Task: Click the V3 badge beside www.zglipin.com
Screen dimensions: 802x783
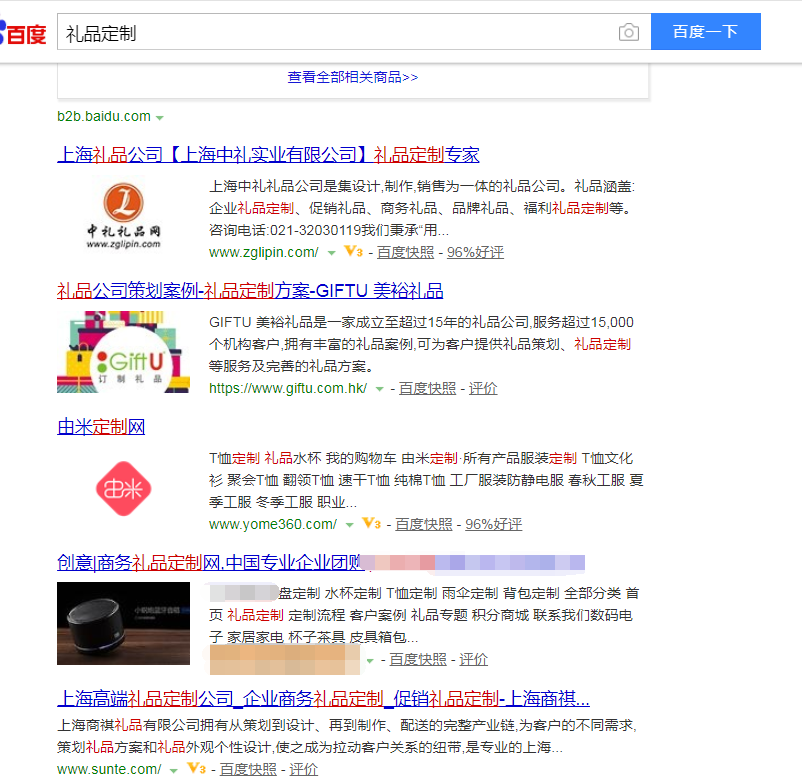Action: (x=353, y=252)
